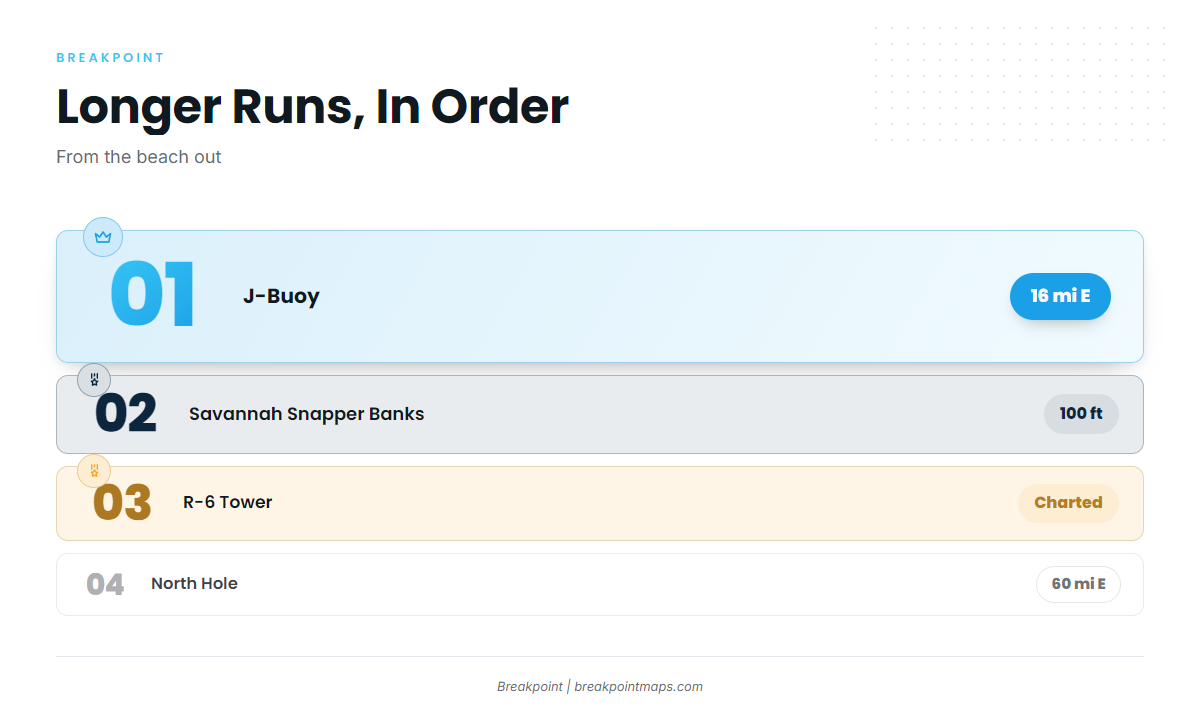Click the bronze medal icon above rank 03
The image size is (1200, 721).
pyautogui.click(x=94, y=471)
